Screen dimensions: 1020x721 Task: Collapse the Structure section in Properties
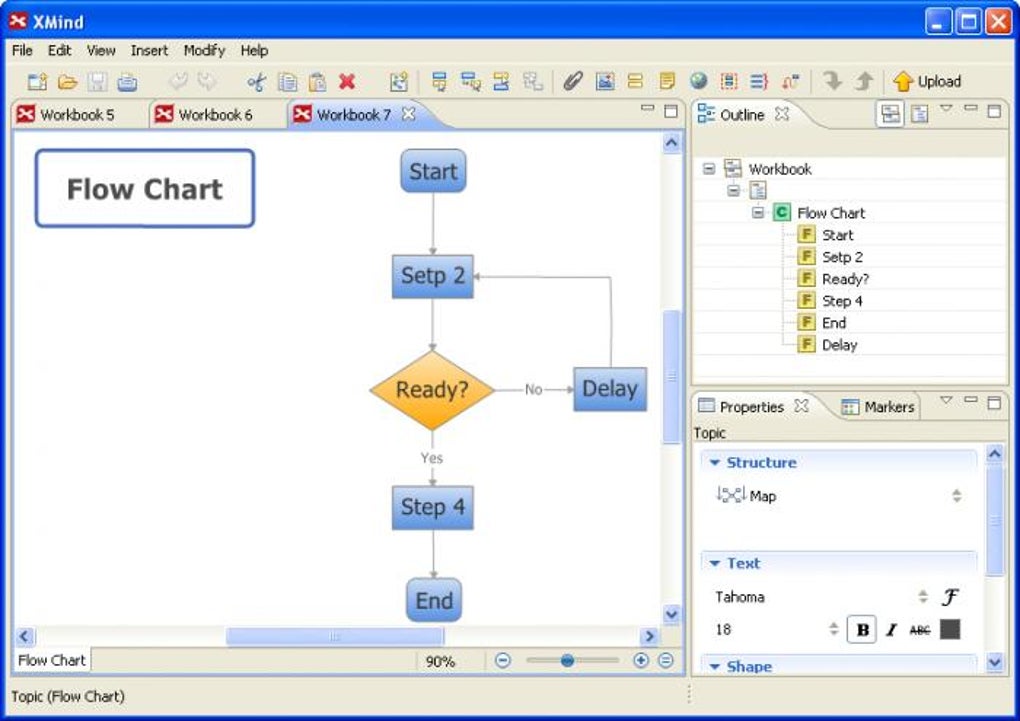715,463
